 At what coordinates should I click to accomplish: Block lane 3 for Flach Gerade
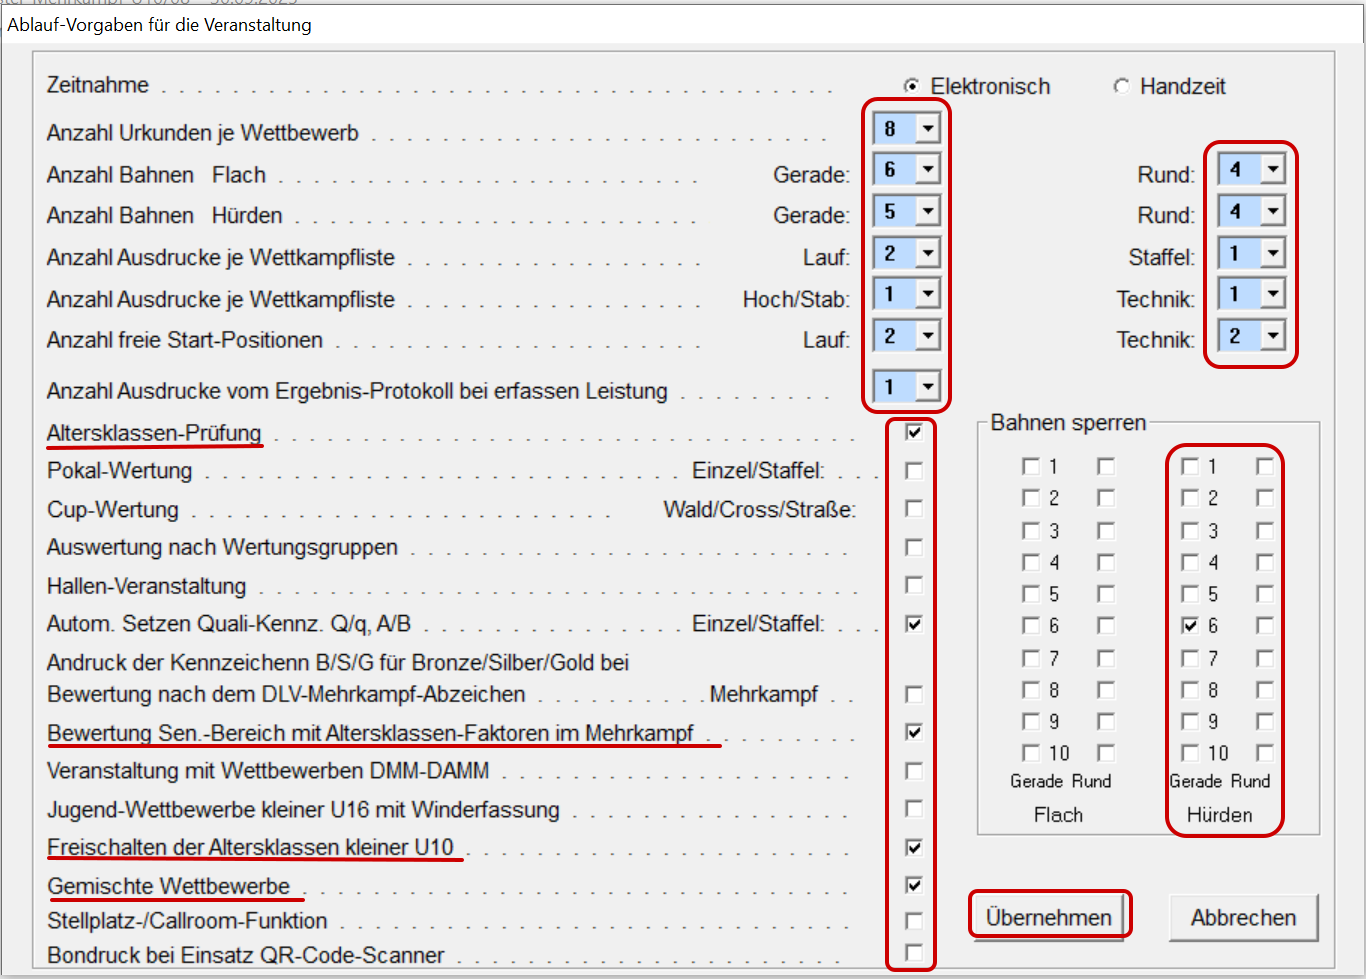[1031, 531]
